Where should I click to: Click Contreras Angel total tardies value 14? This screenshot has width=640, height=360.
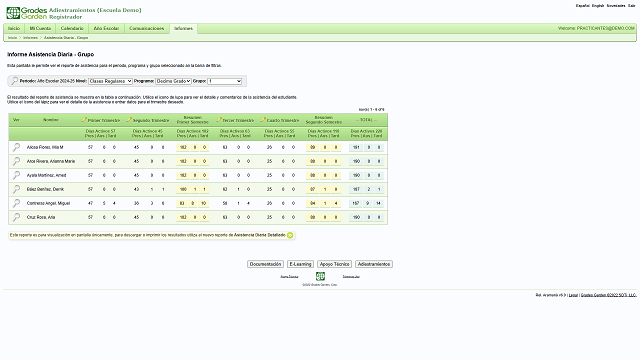click(x=378, y=203)
